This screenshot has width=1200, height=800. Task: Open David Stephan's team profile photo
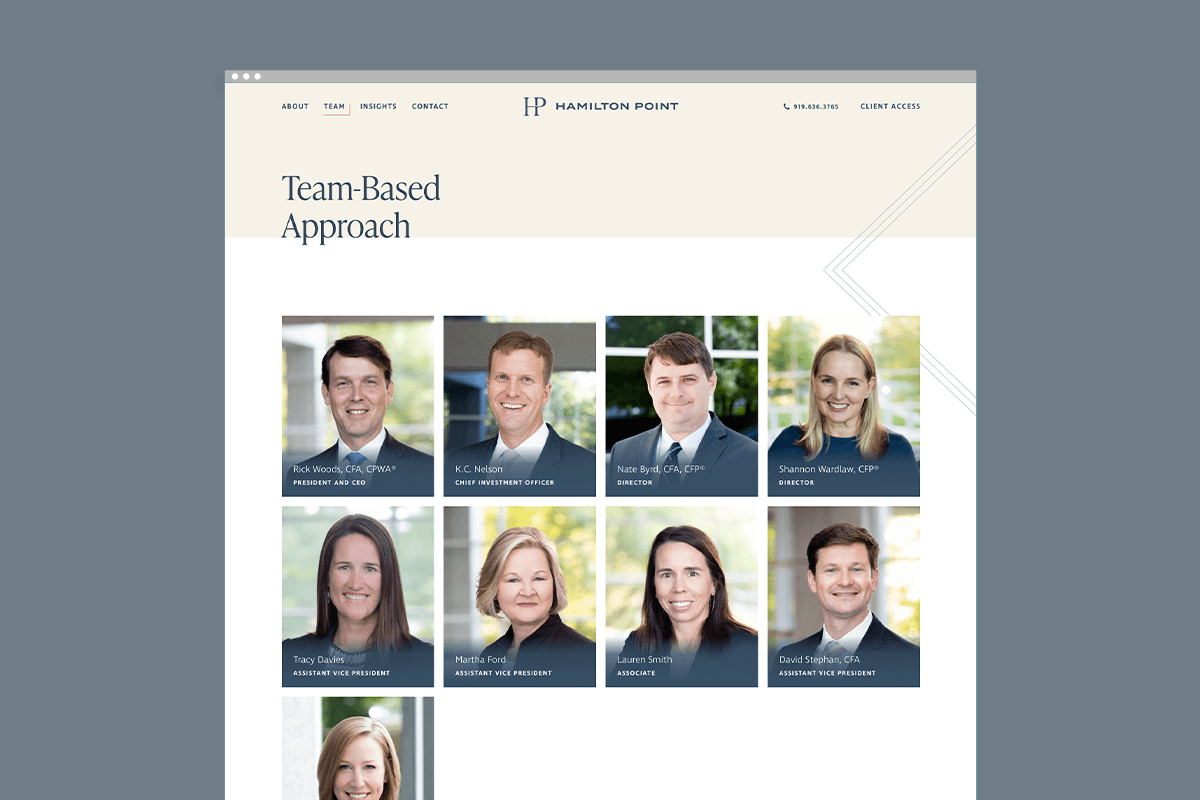coord(844,596)
